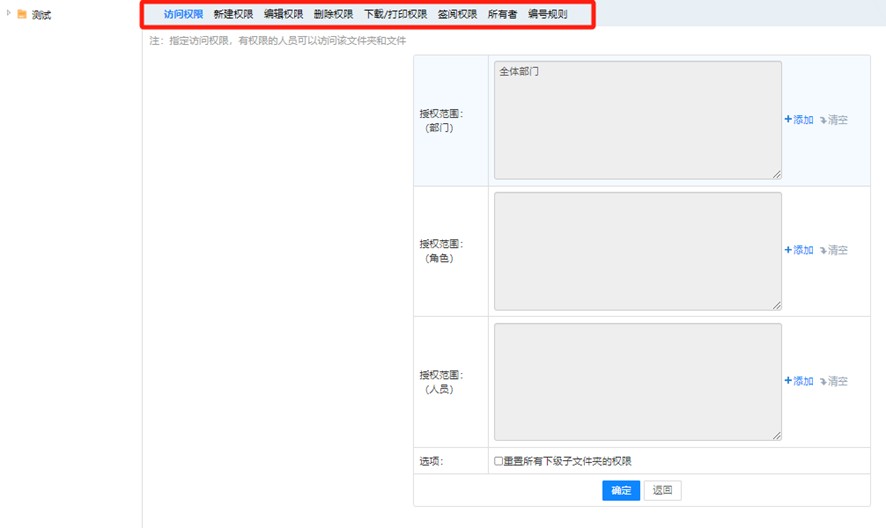
Task: Open the 删除权限 tab
Action: (333, 15)
